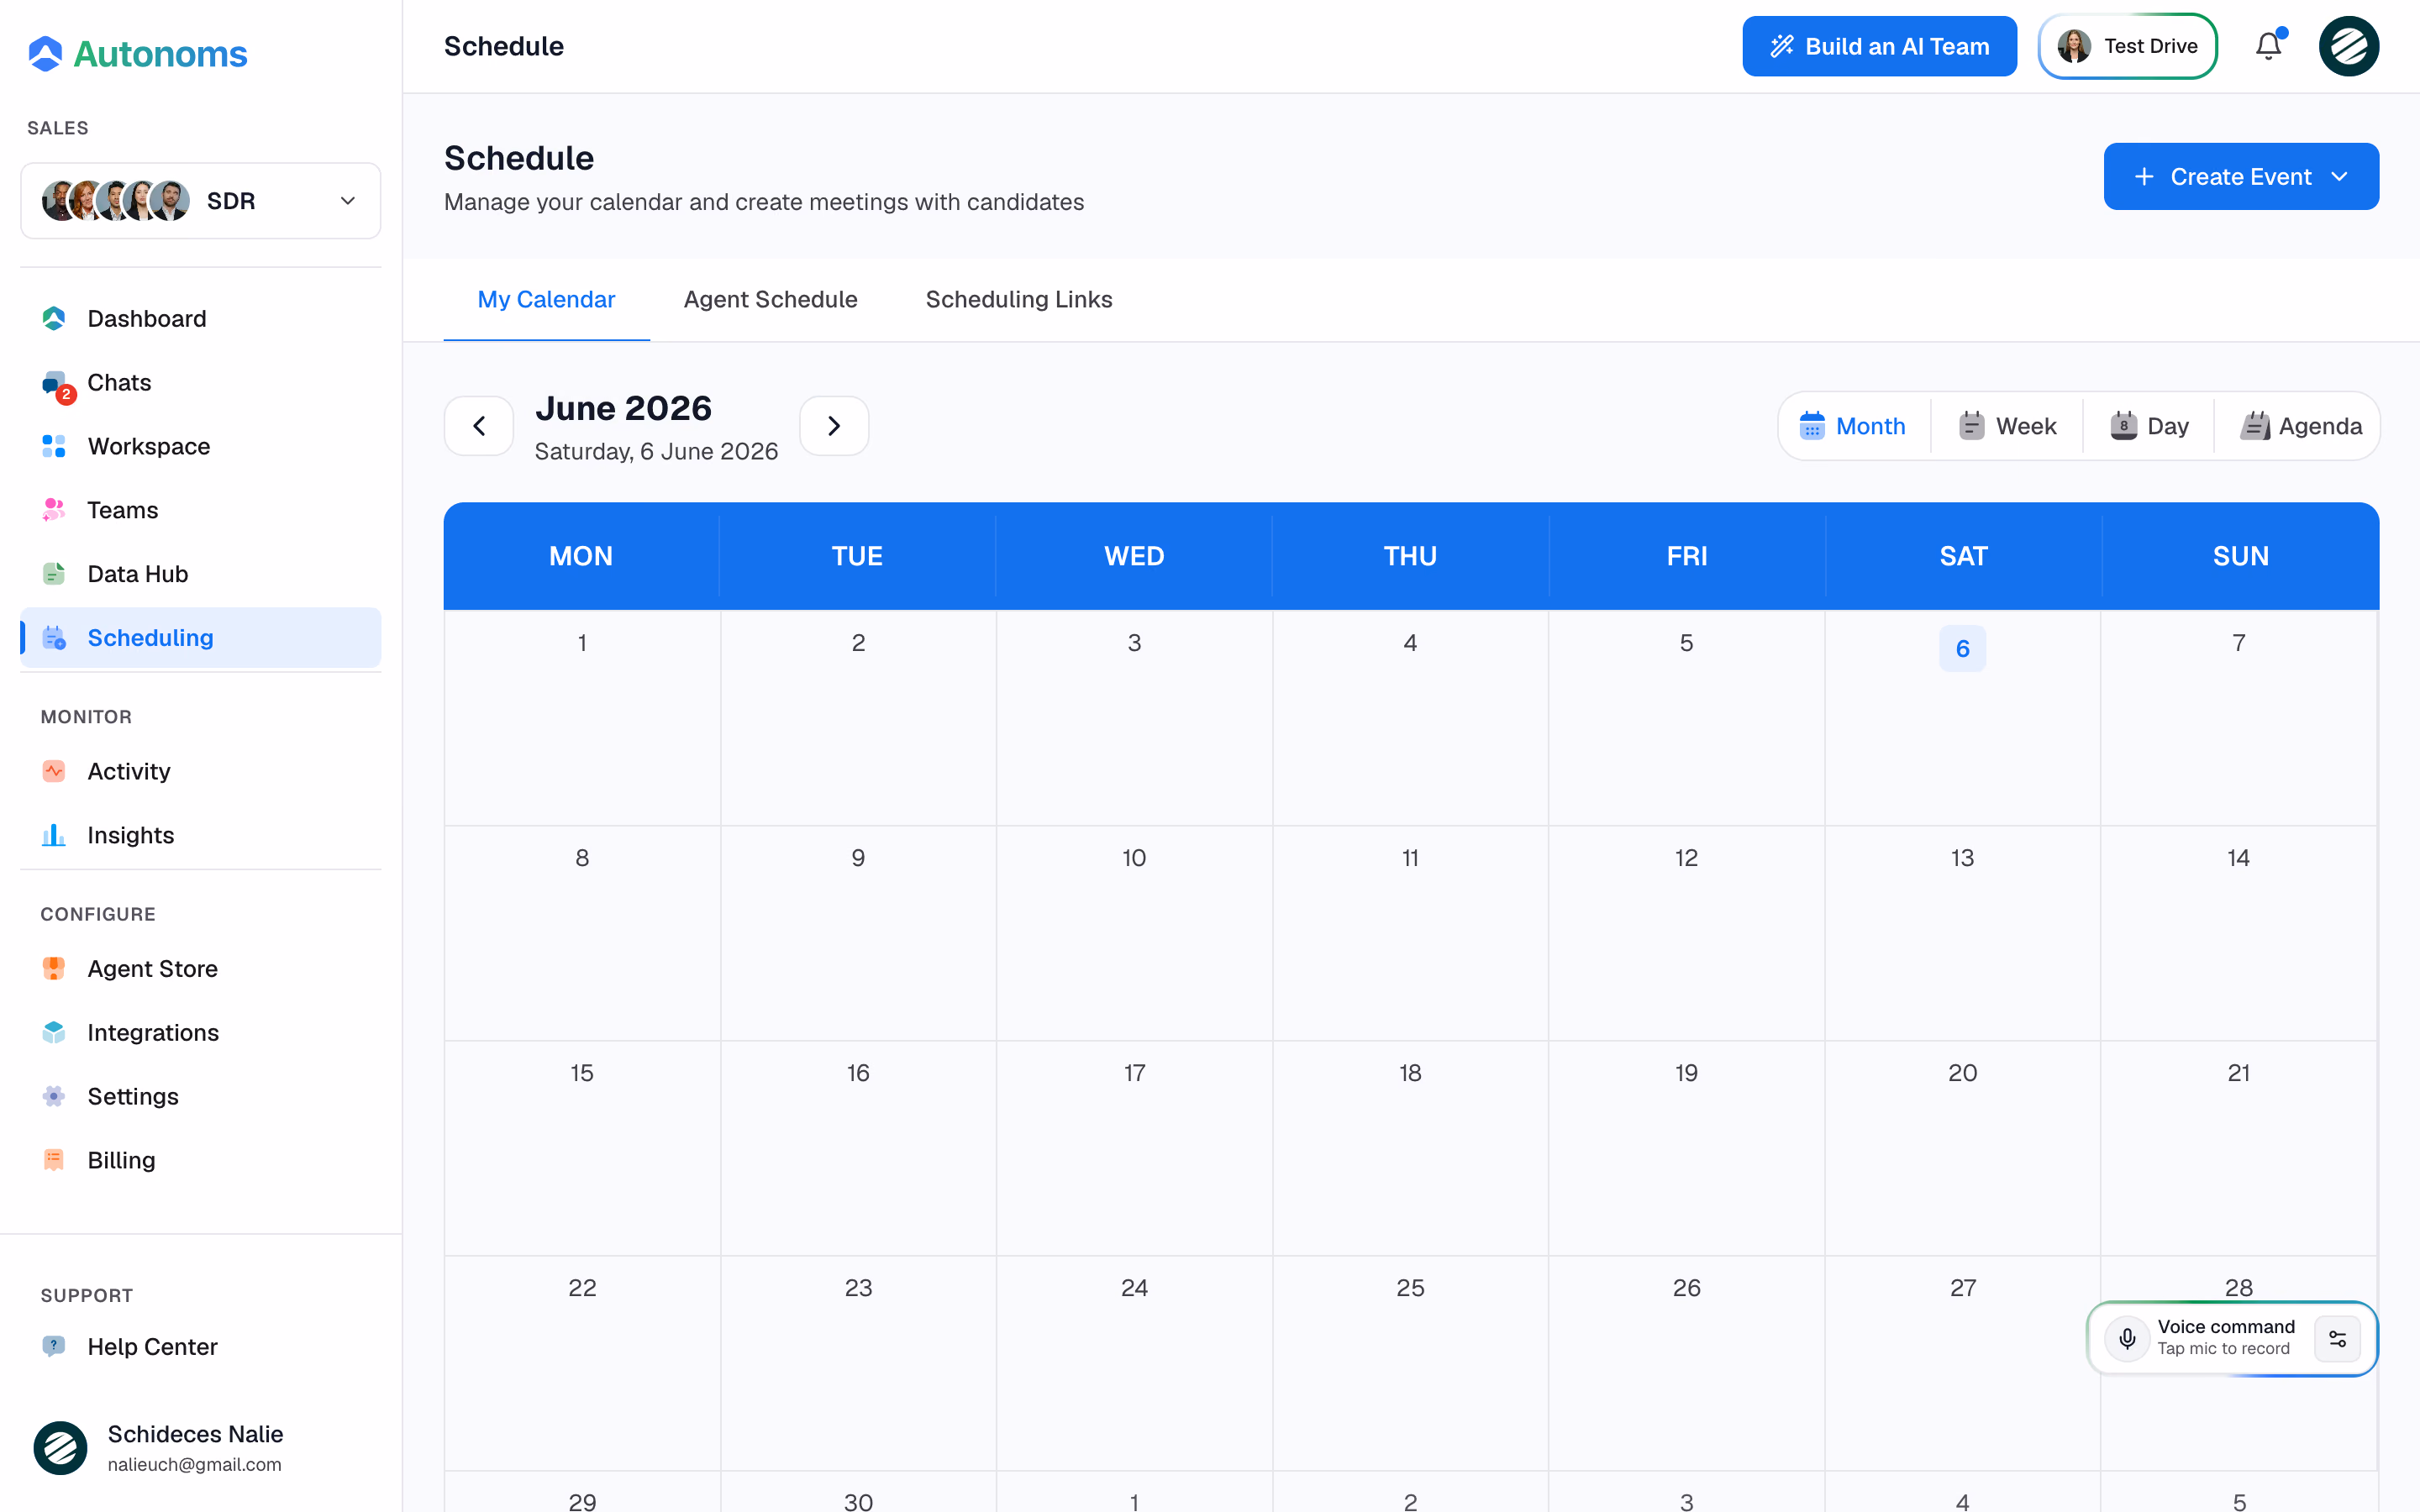
Task: Open voice command settings sliders icon
Action: (x=2337, y=1338)
